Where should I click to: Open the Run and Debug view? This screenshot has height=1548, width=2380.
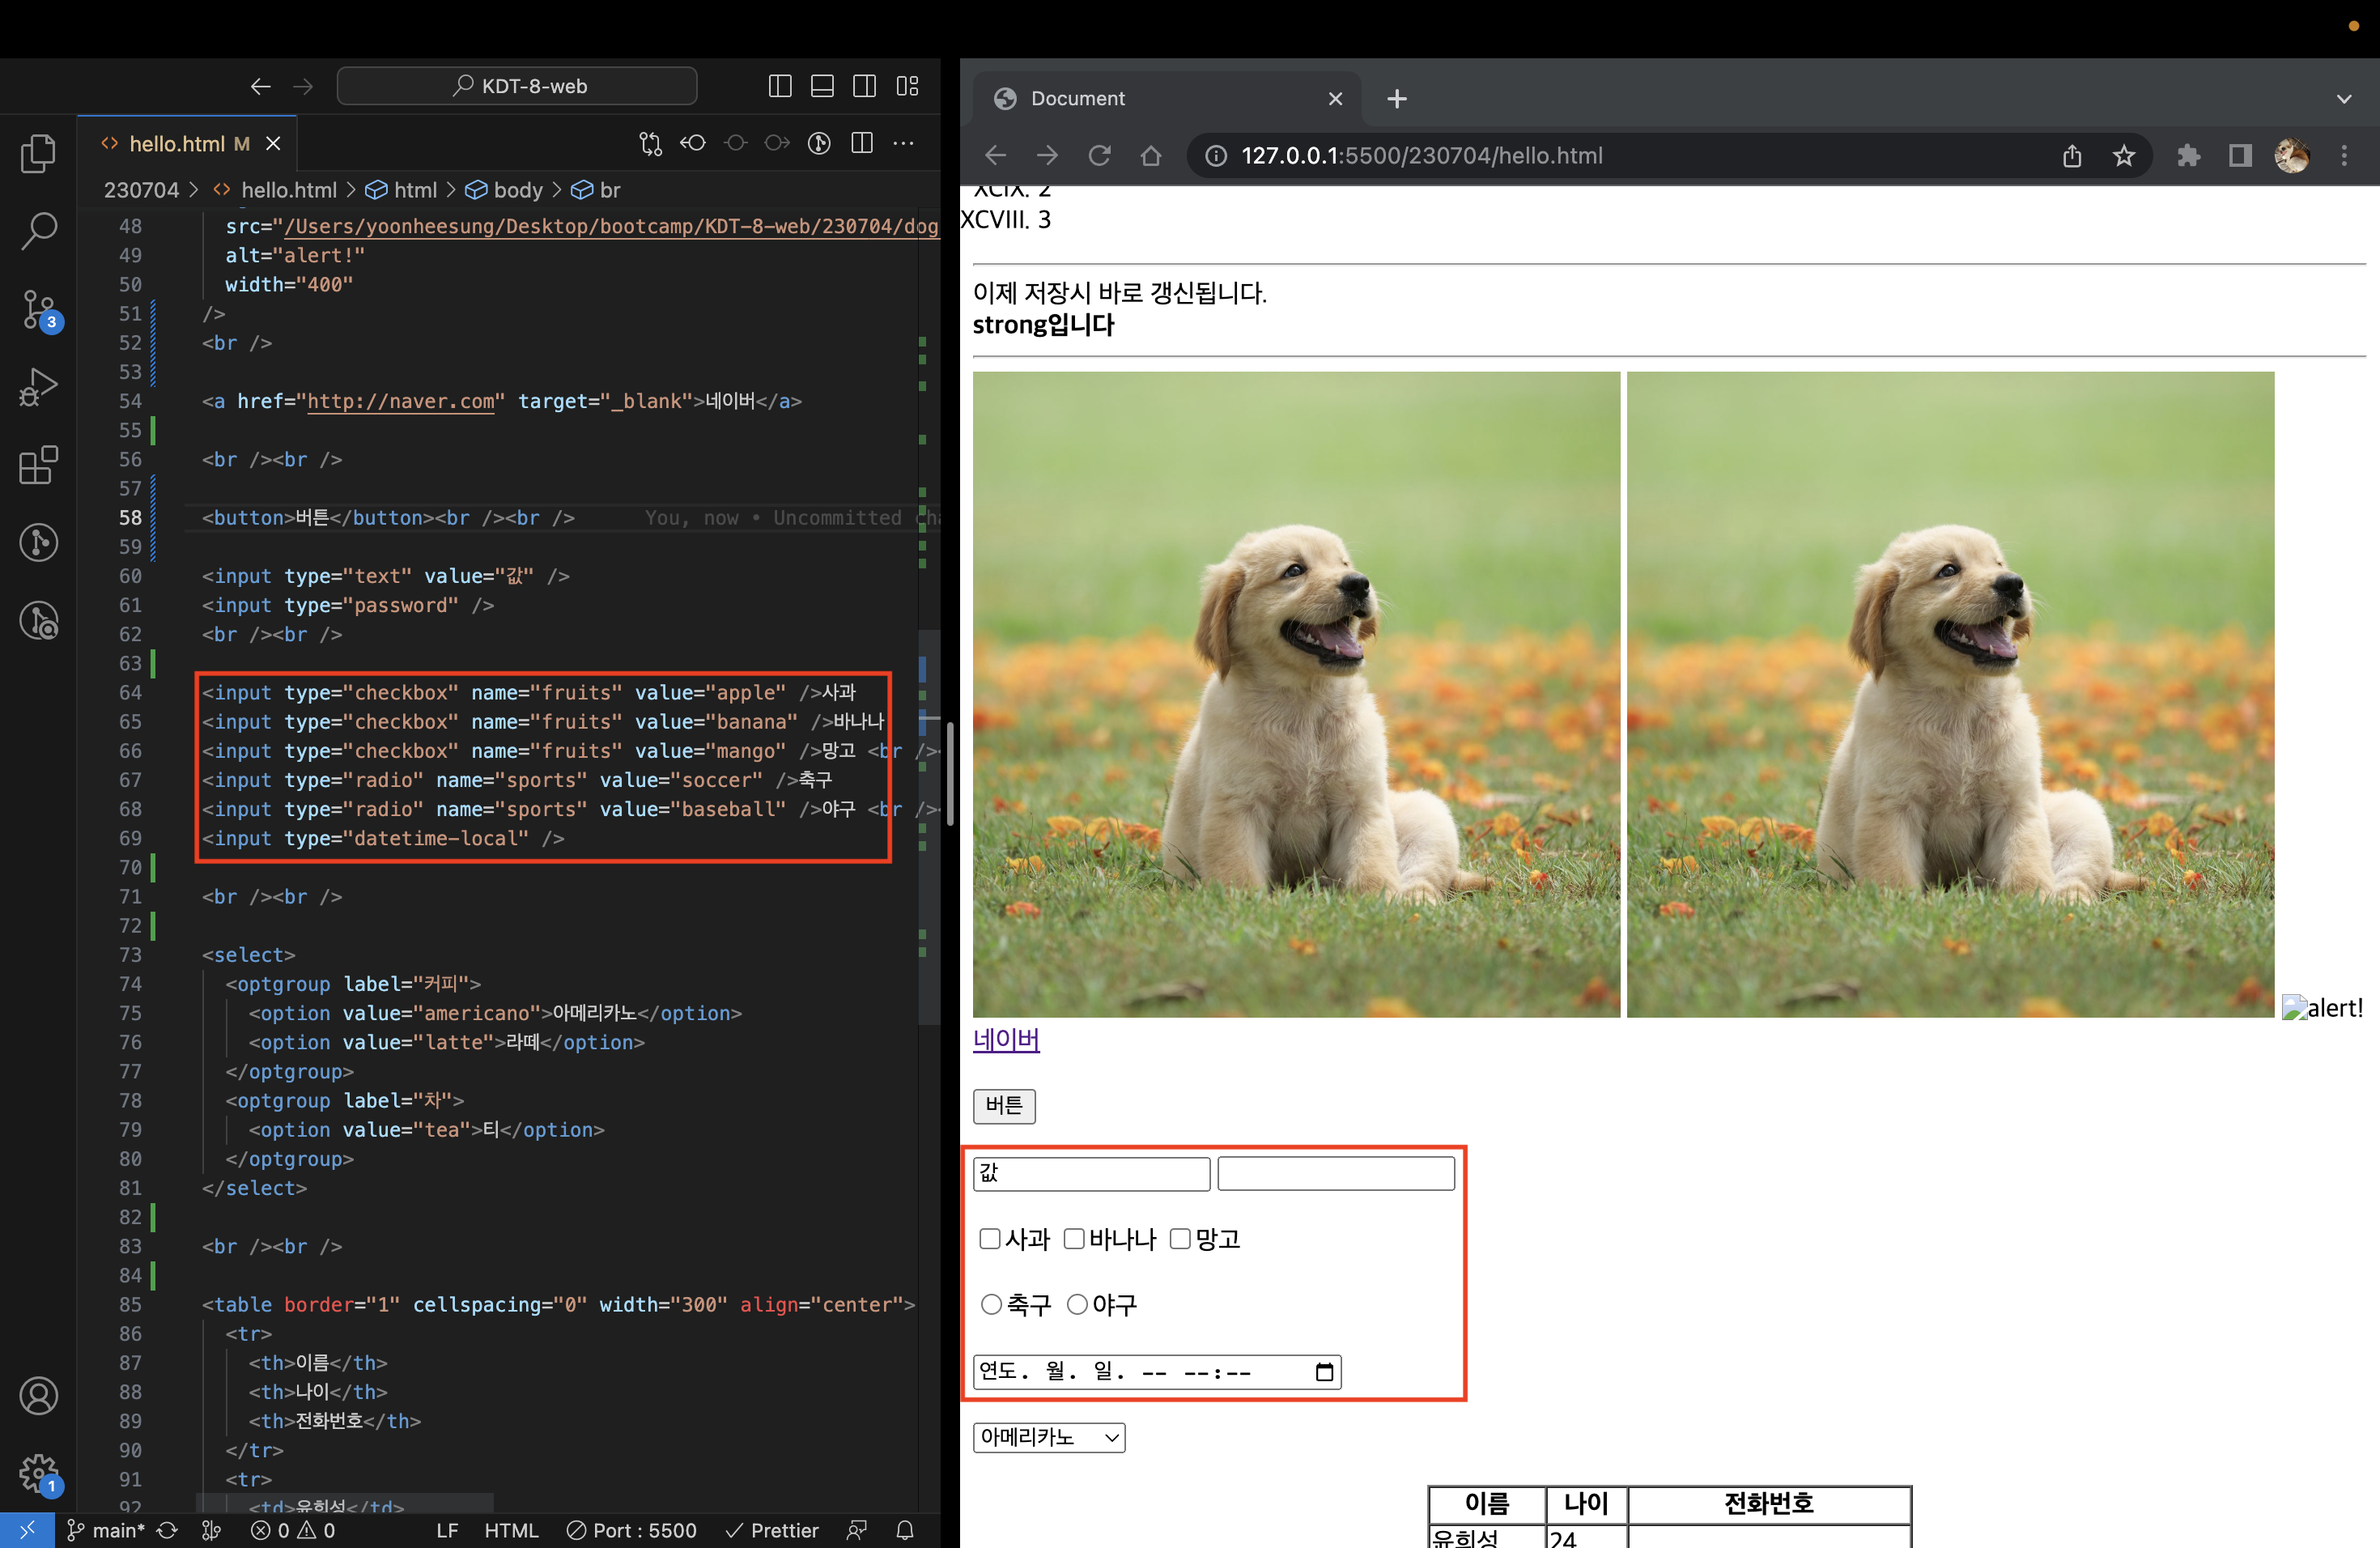point(38,387)
